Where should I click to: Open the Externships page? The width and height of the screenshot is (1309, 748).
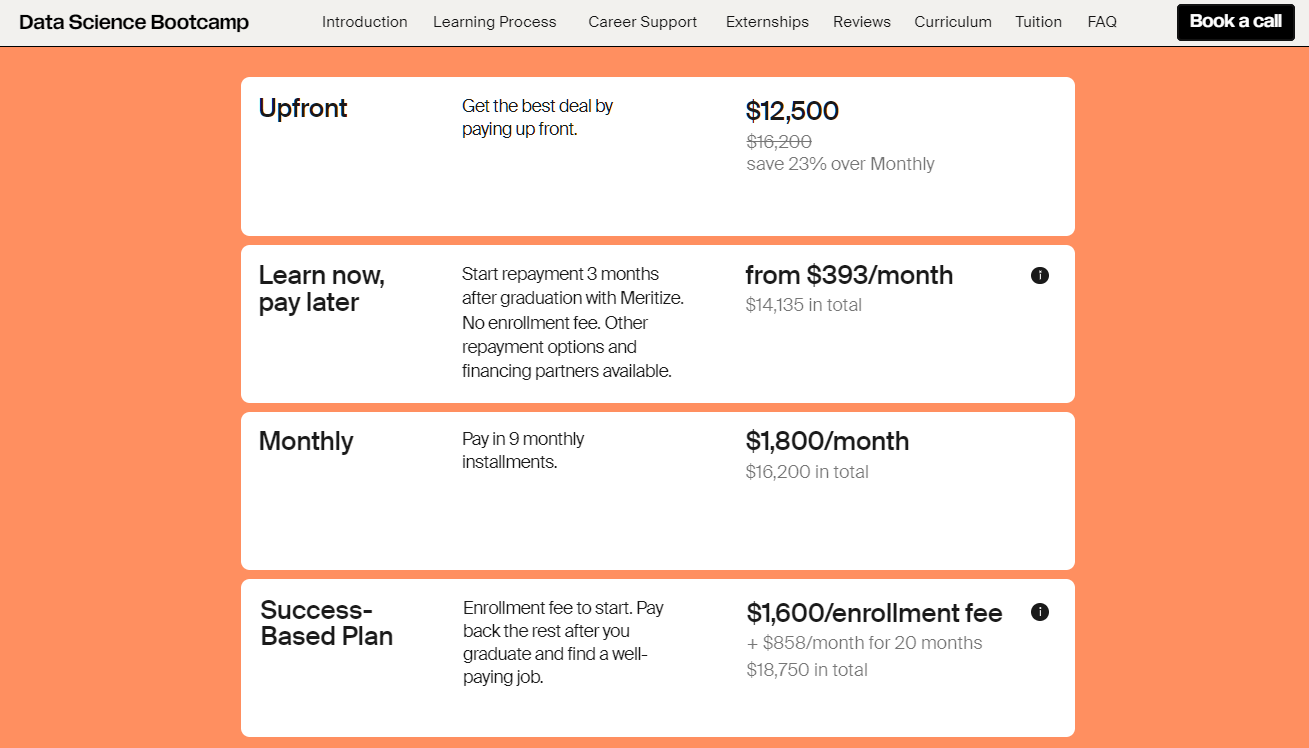pos(767,21)
